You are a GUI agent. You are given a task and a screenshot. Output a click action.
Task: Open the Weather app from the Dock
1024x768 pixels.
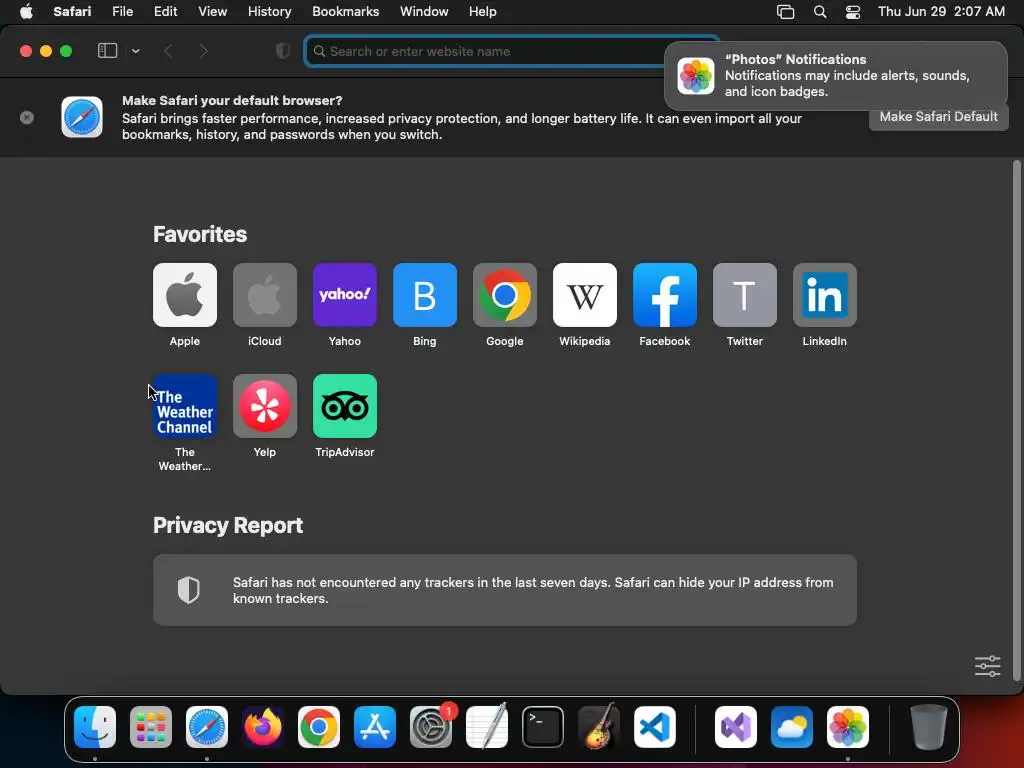tap(792, 727)
